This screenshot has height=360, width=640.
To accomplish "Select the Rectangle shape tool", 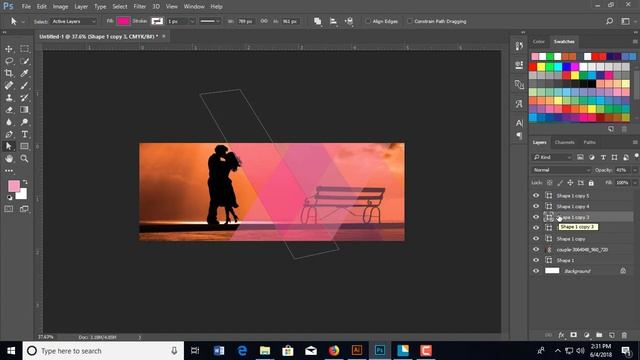I will [24, 146].
